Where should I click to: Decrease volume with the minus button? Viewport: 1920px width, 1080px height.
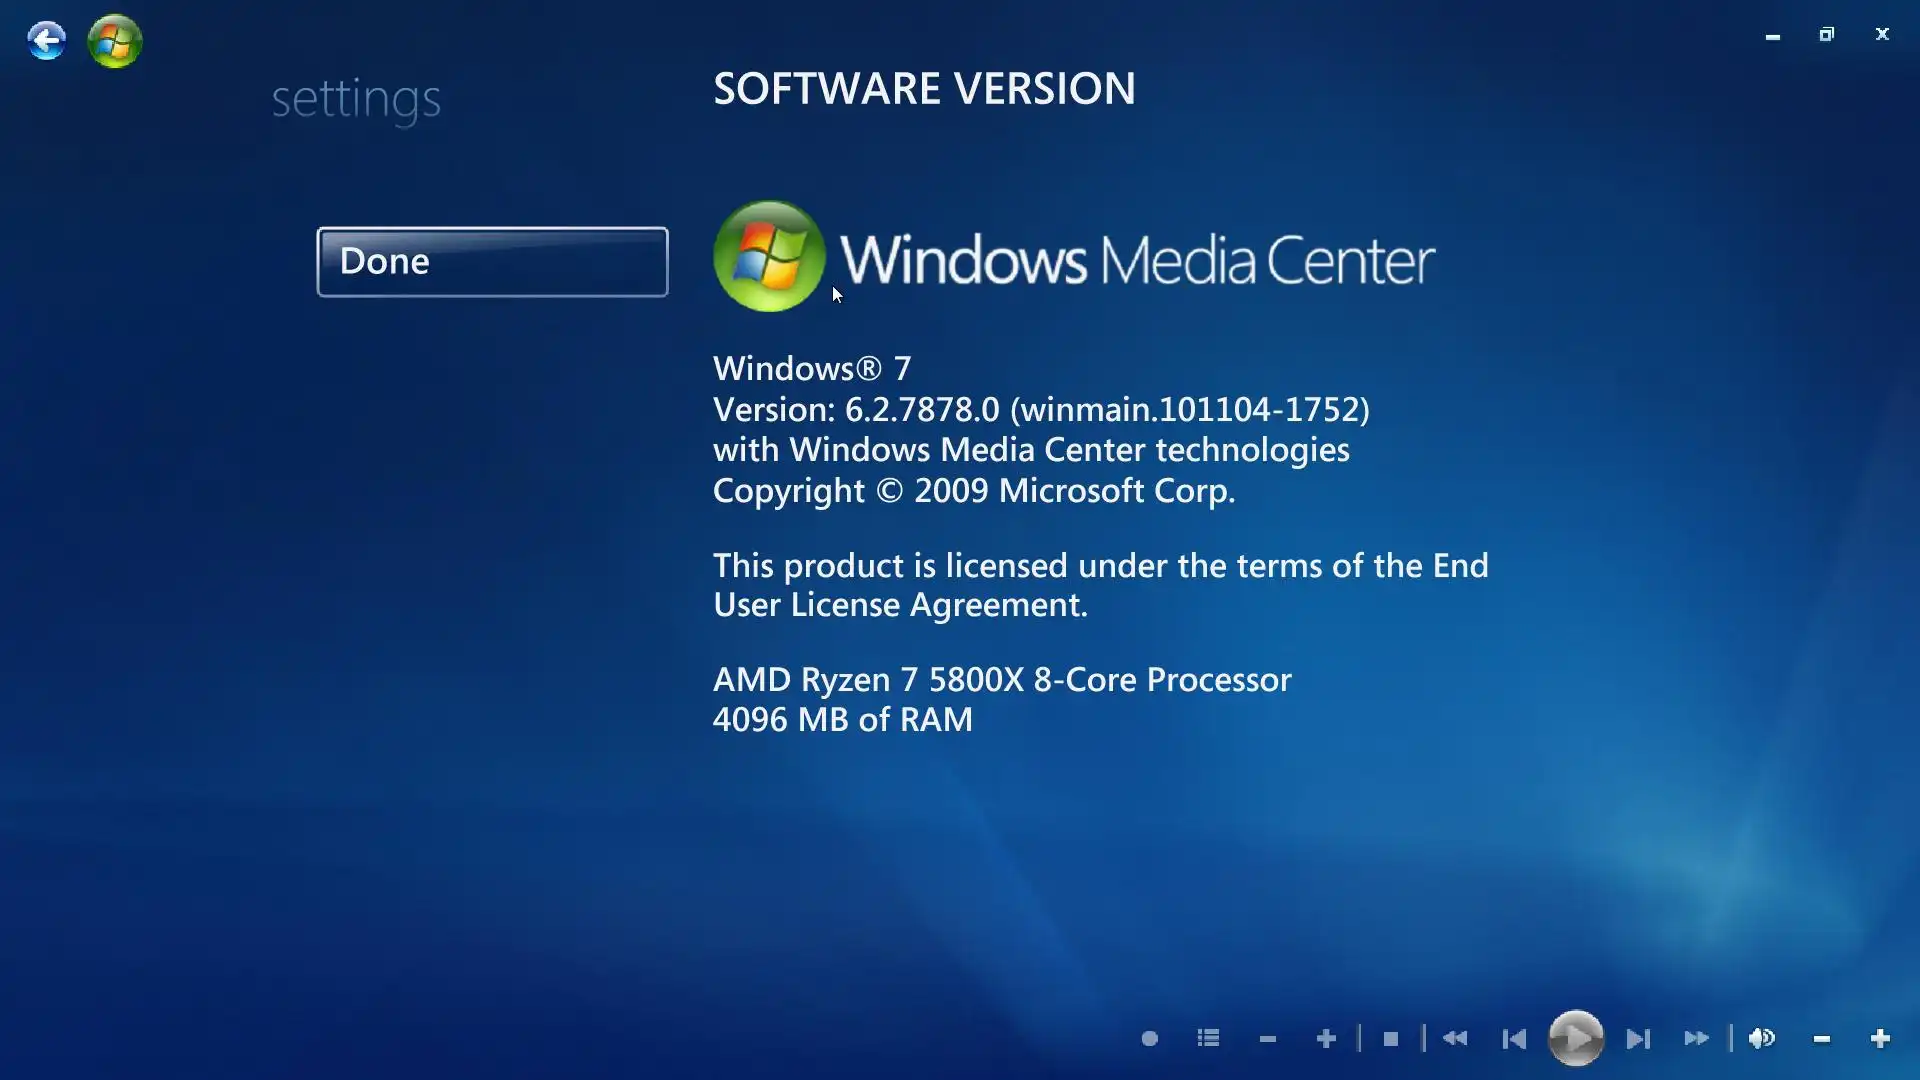[1821, 1040]
